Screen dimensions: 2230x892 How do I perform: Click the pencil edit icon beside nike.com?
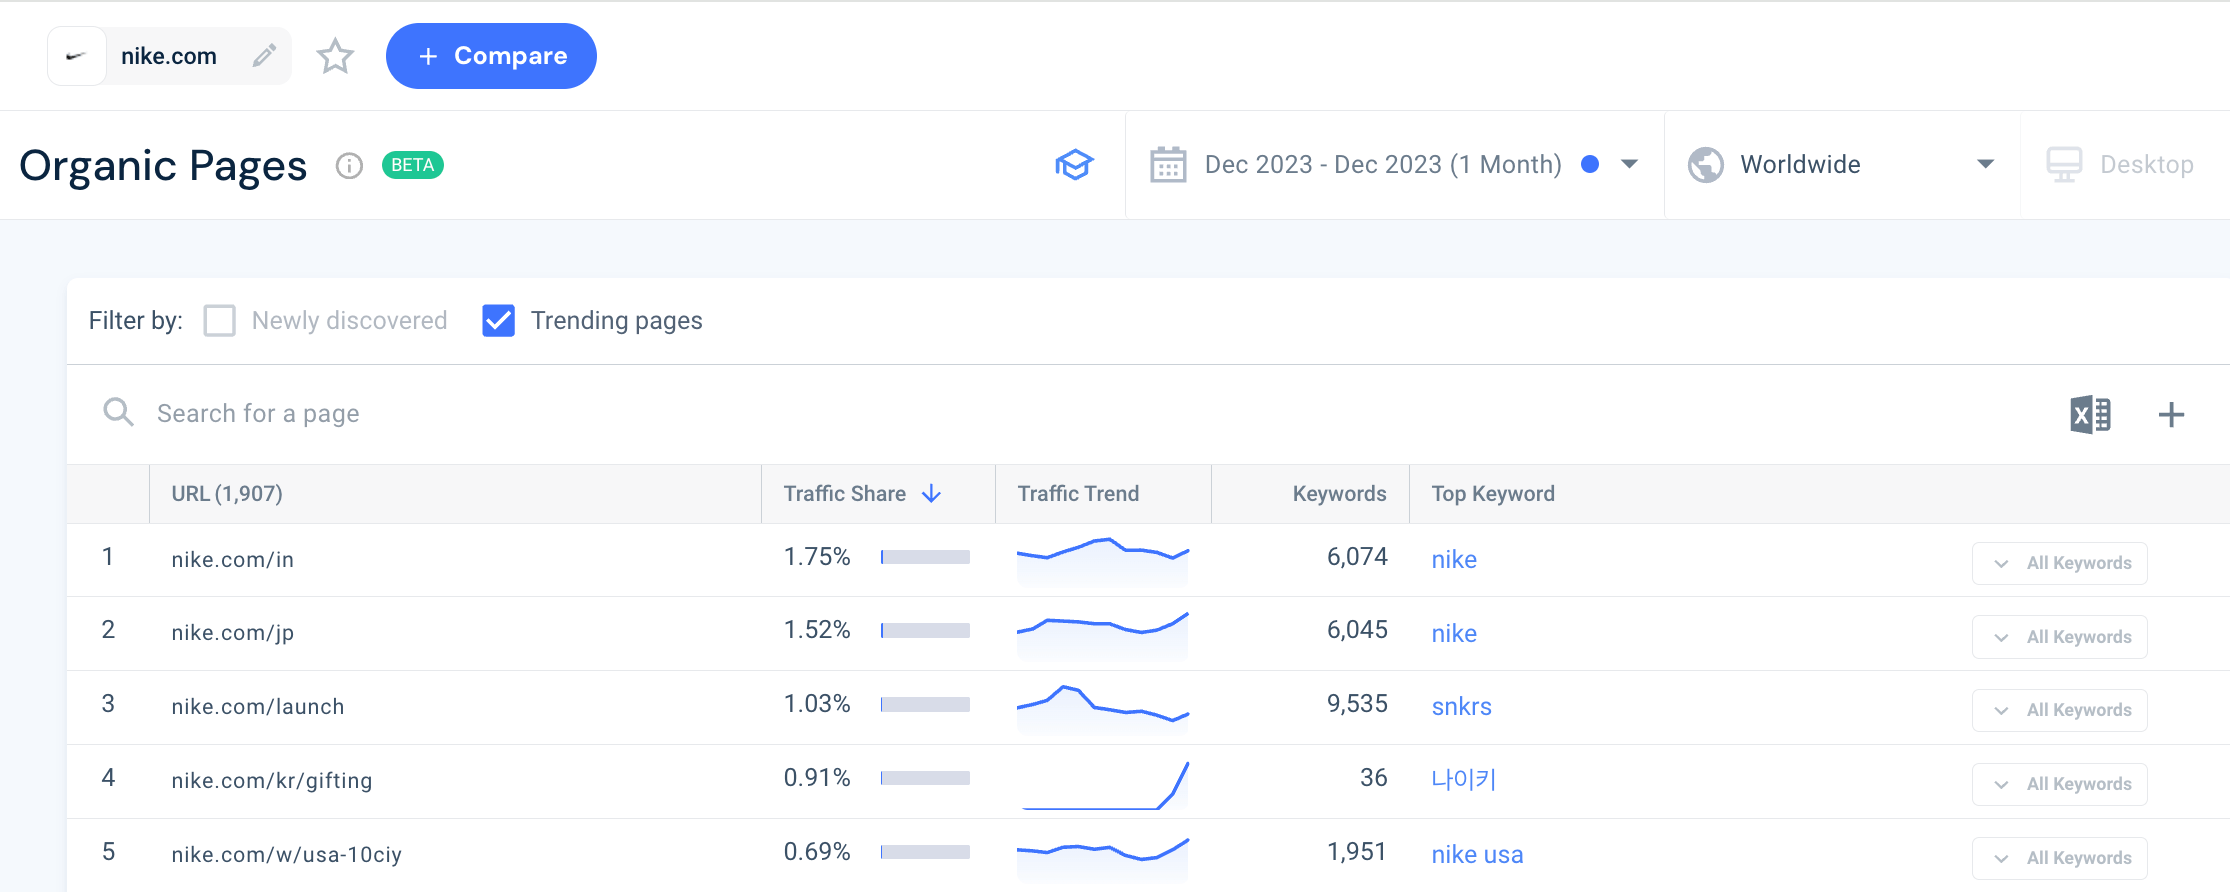pos(264,56)
